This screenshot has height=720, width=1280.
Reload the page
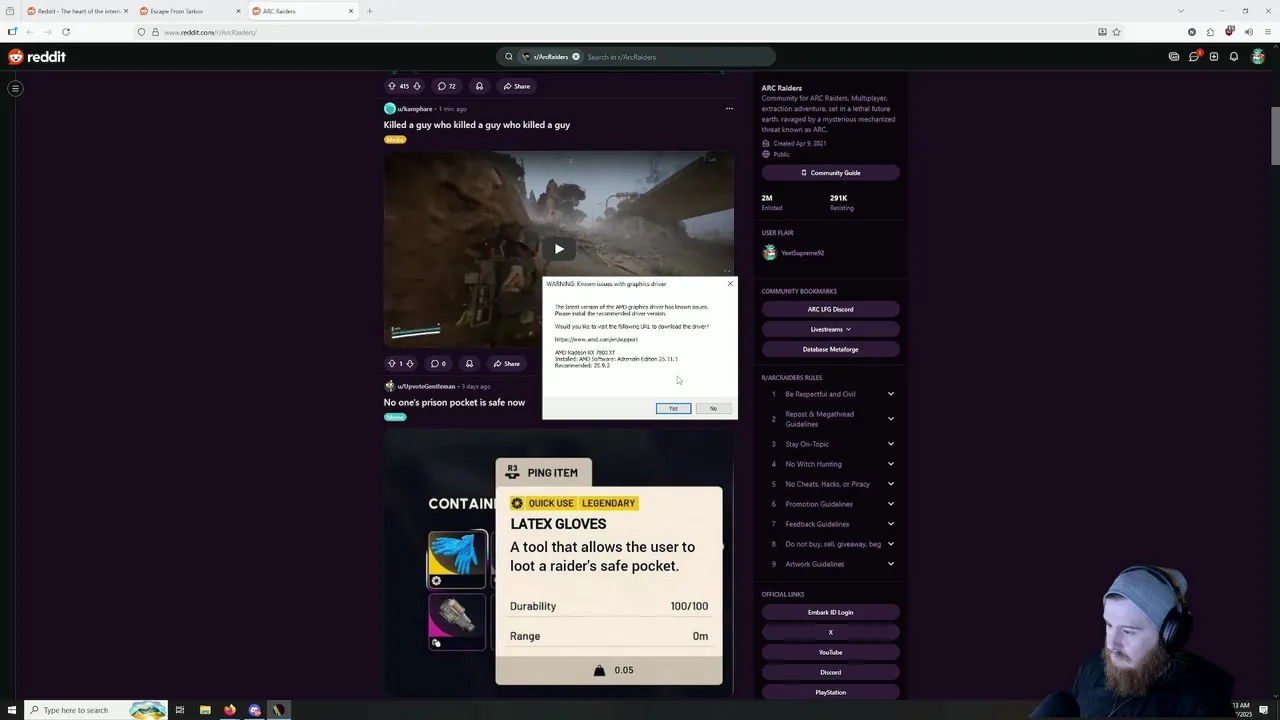pyautogui.click(x=66, y=32)
